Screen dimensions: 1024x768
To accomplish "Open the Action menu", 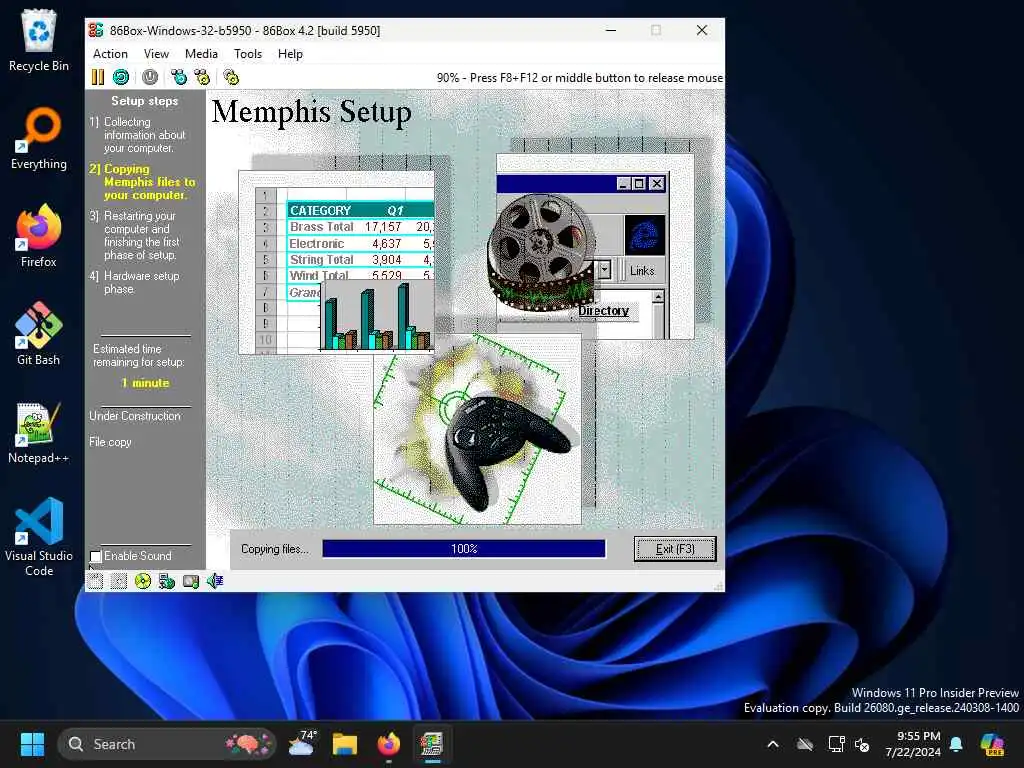I will tap(110, 54).
